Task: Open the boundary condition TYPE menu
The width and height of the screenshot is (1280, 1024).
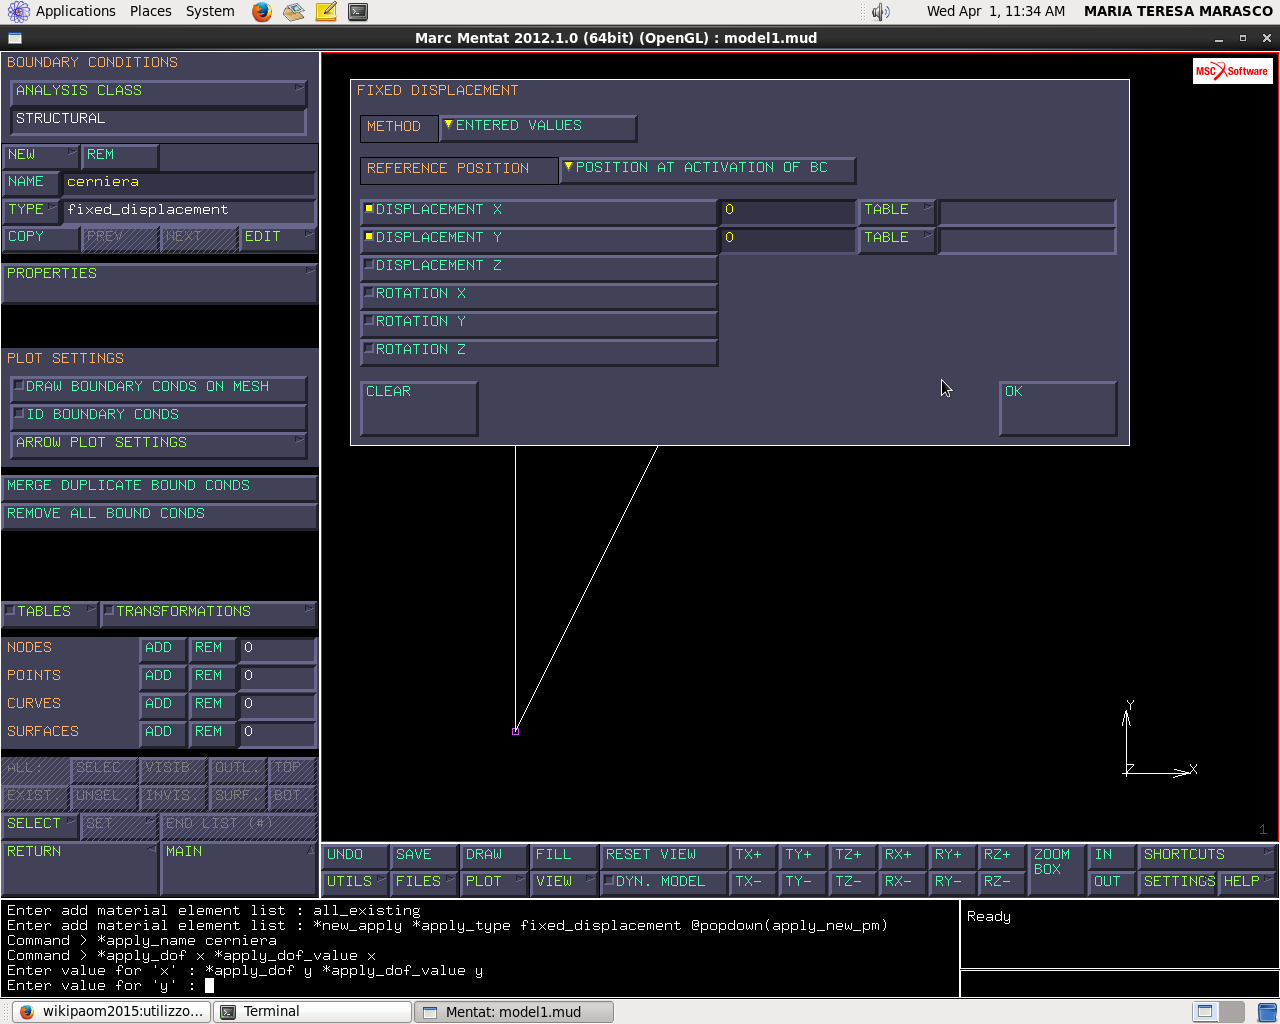Action: (x=31, y=211)
